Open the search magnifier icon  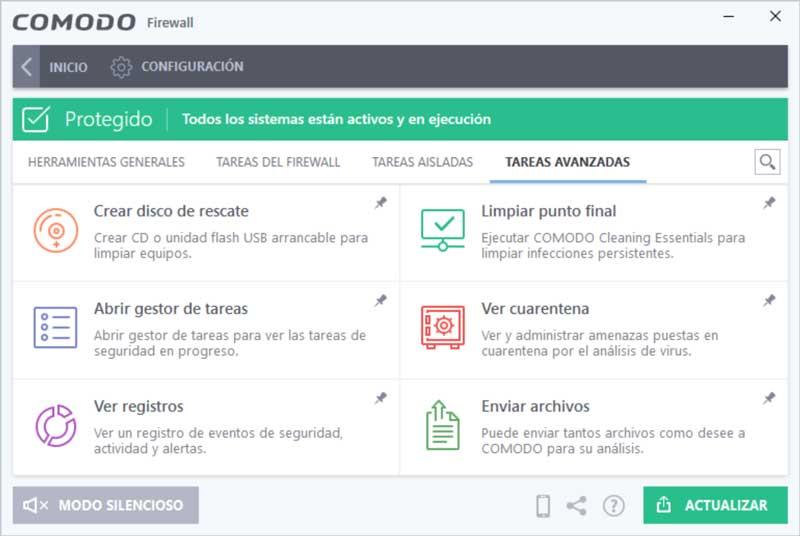(767, 162)
